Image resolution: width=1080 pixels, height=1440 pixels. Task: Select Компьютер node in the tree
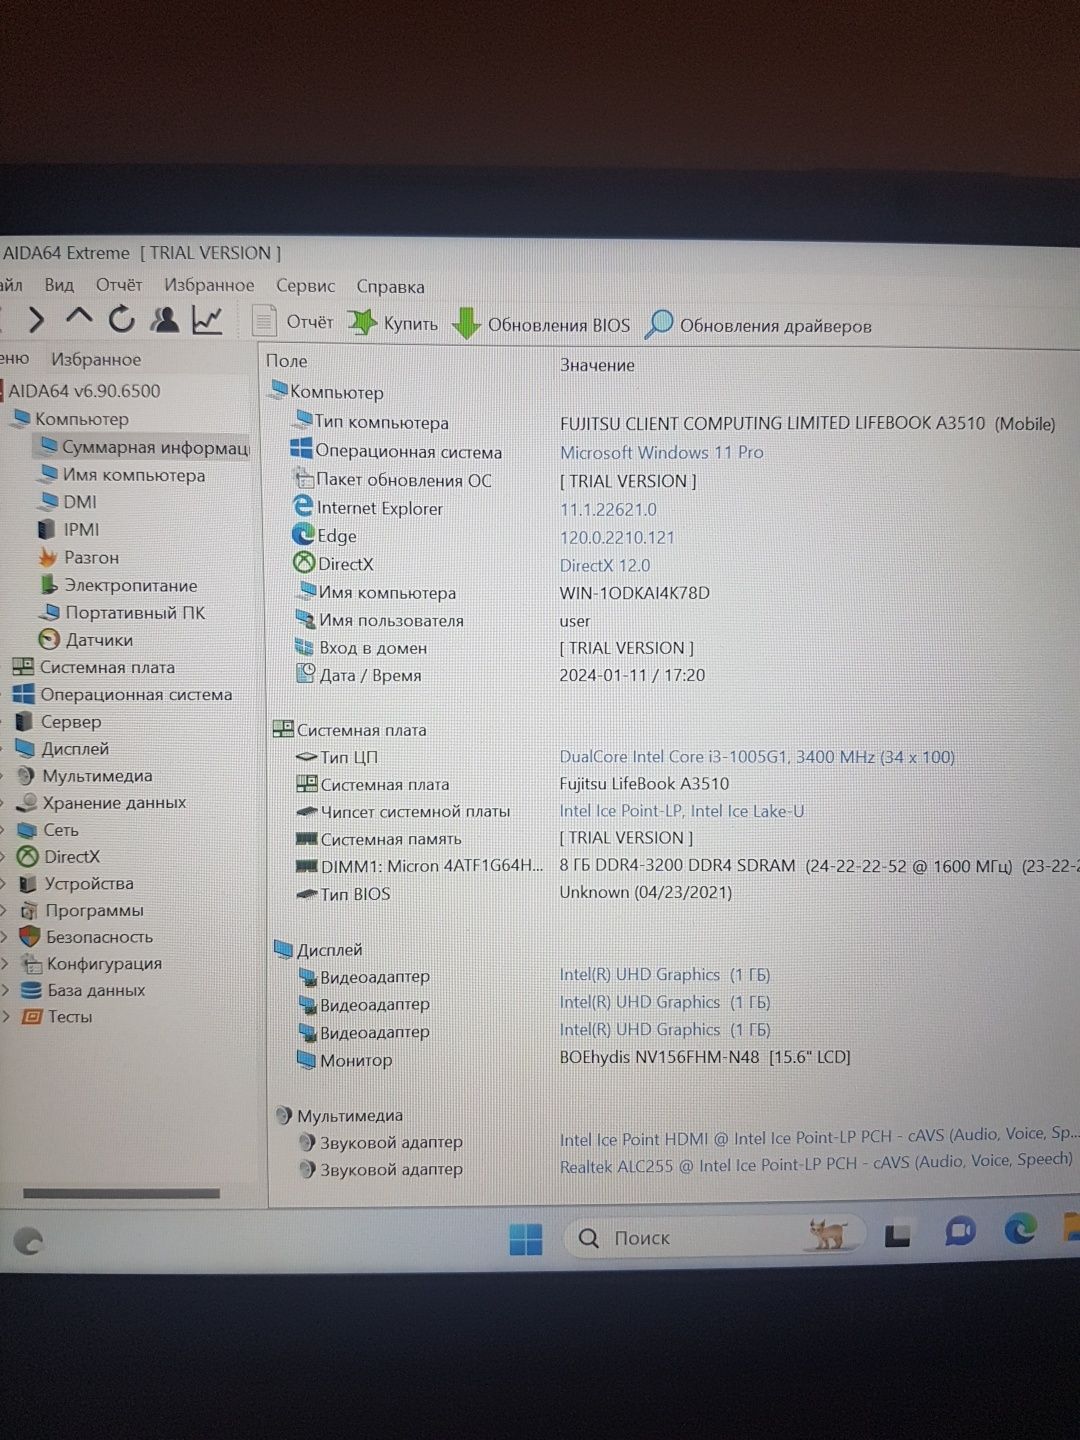tap(70, 419)
